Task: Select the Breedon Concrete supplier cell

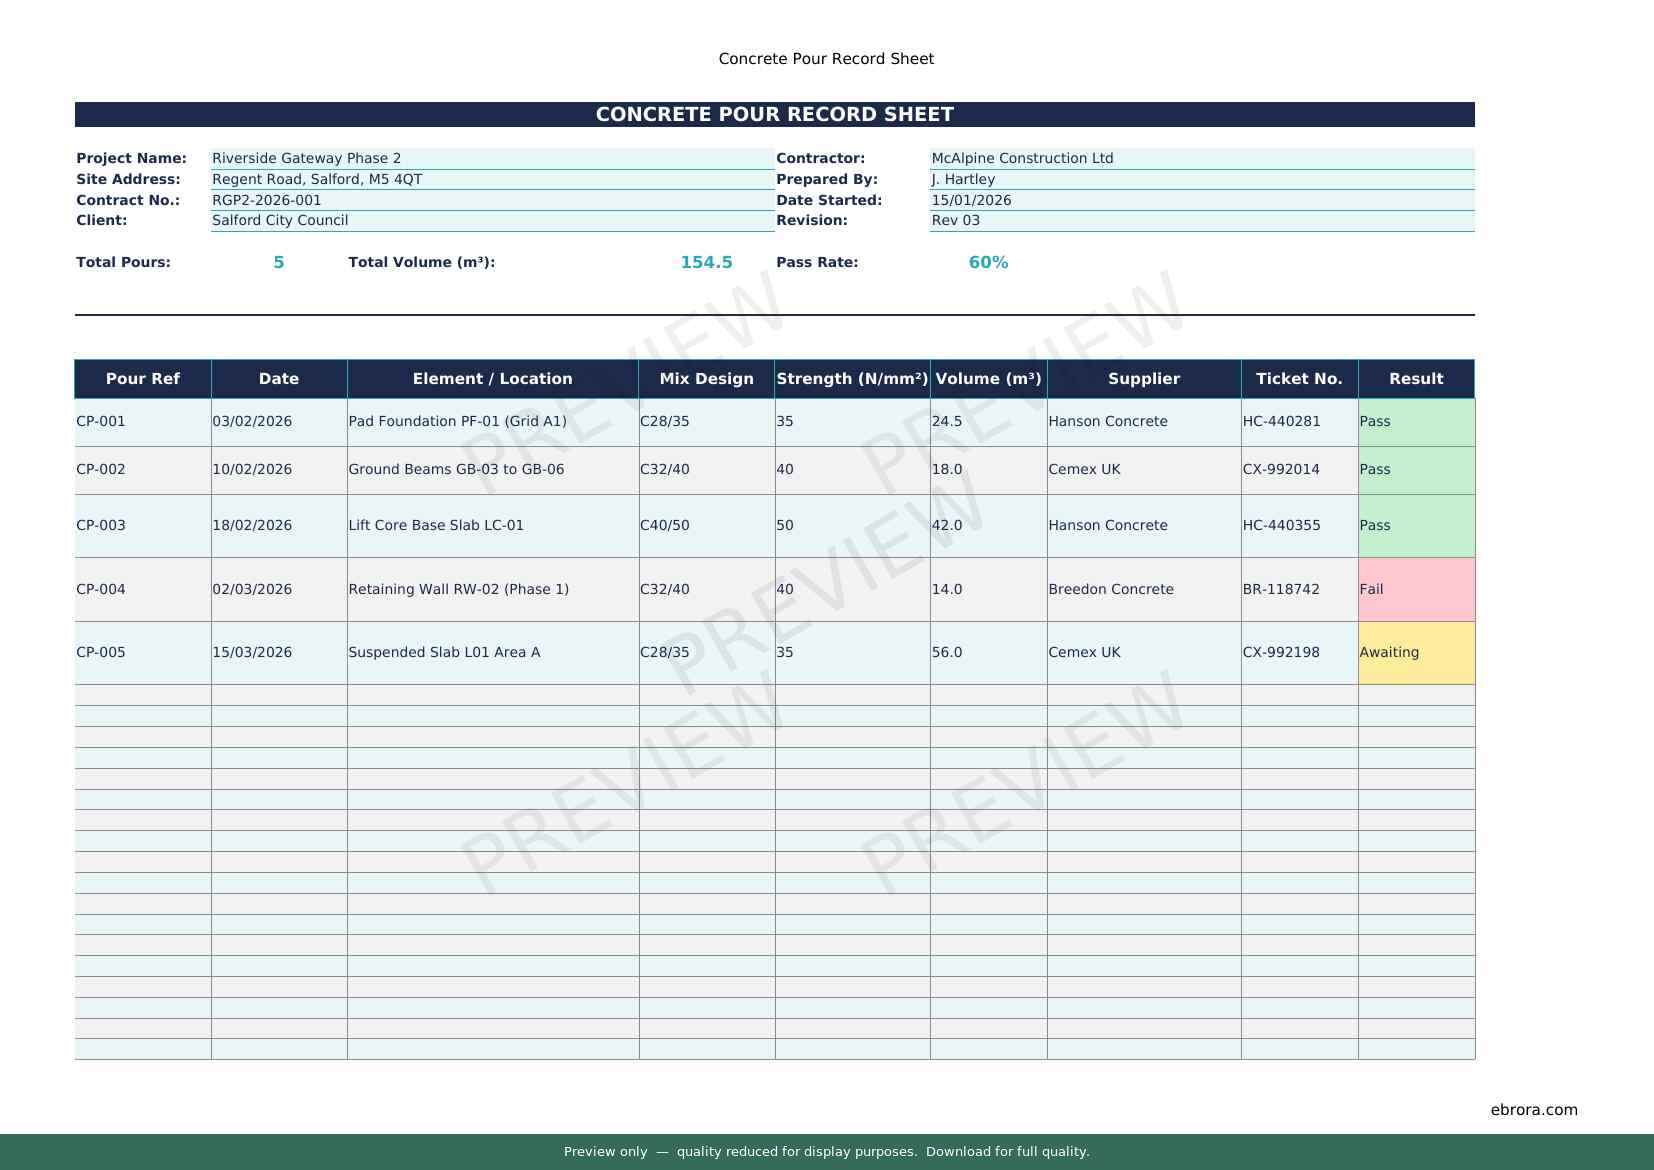Action: pos(1143,589)
